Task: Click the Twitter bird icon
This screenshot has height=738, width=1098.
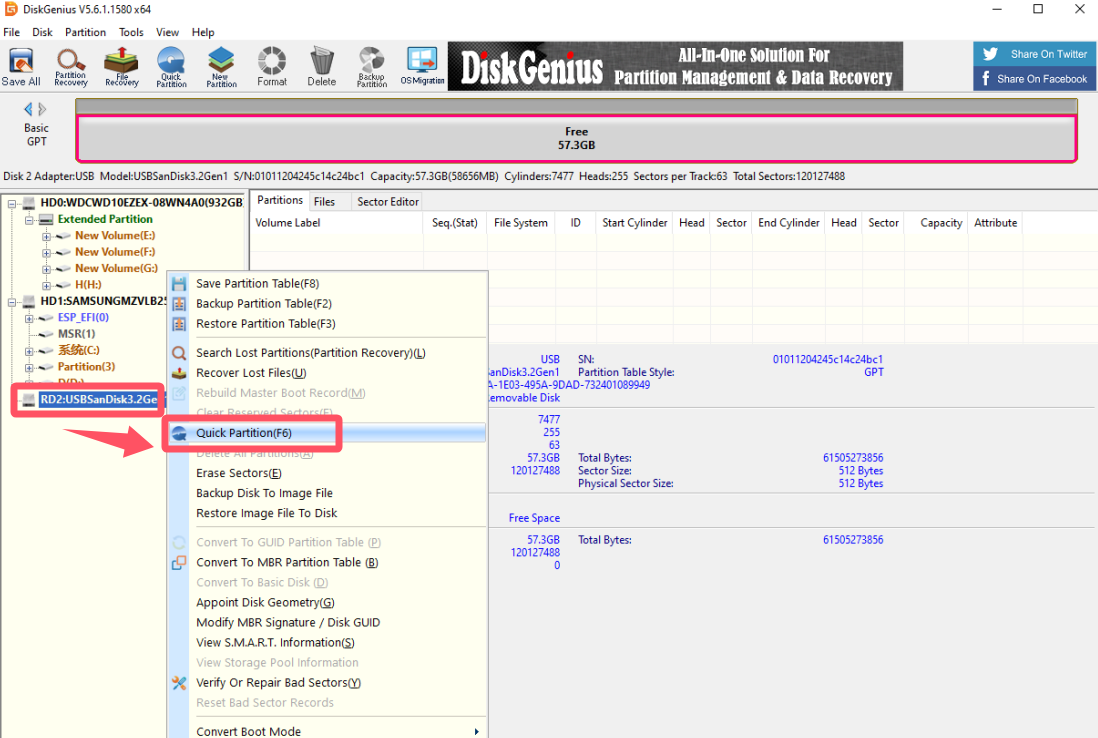Action: tap(990, 54)
